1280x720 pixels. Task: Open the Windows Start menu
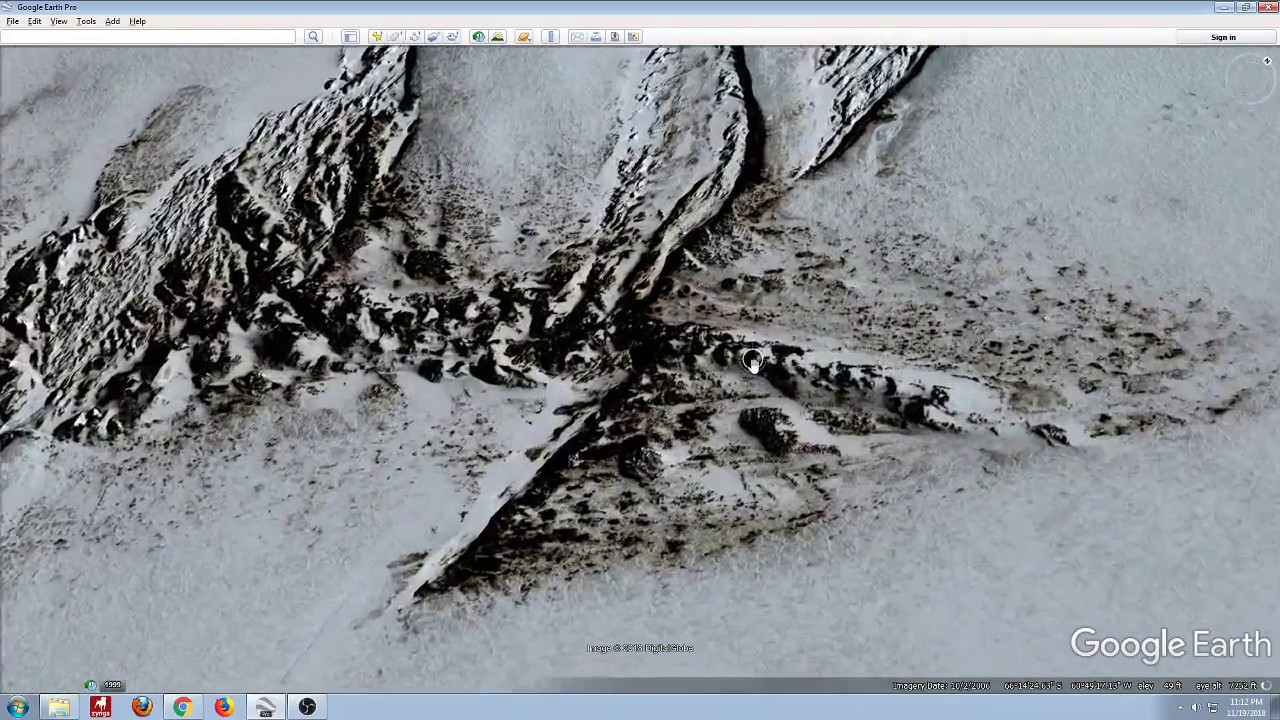point(17,707)
